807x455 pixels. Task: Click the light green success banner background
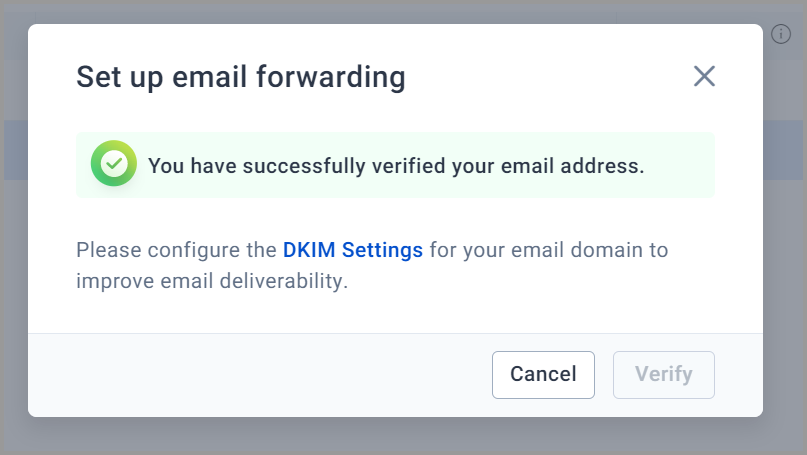click(x=395, y=165)
